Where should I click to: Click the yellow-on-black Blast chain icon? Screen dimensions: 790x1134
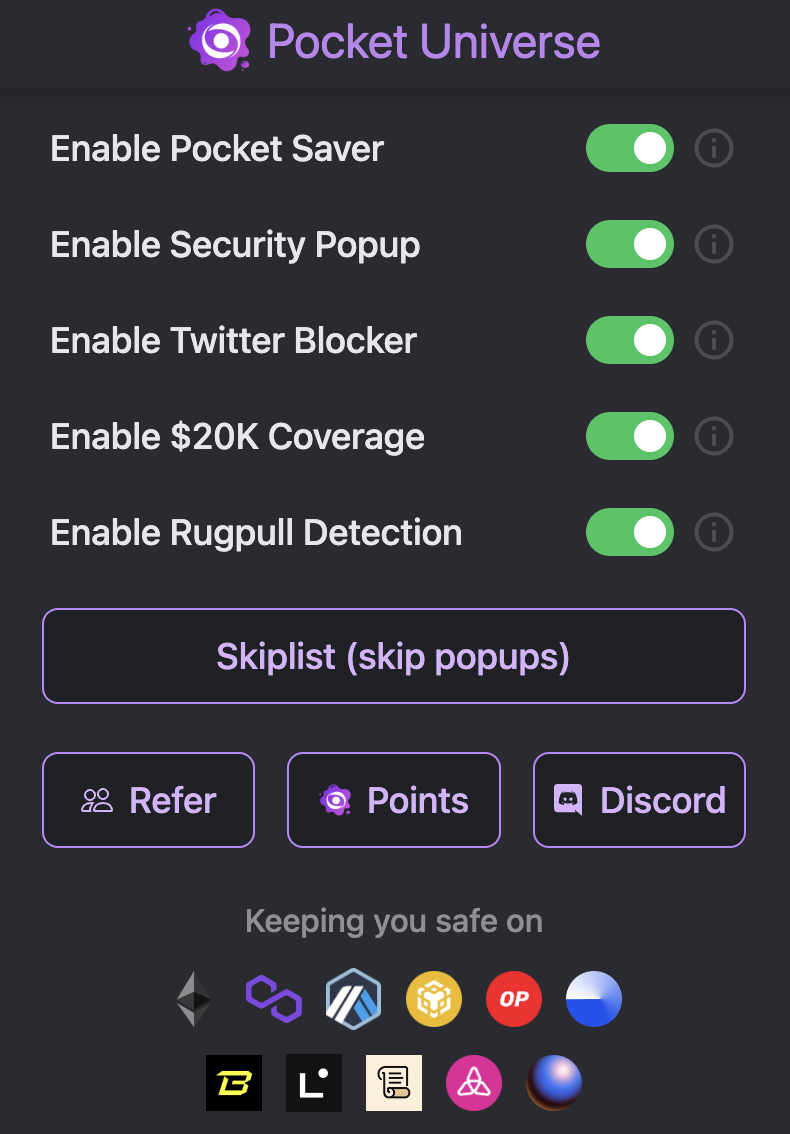(234, 1082)
